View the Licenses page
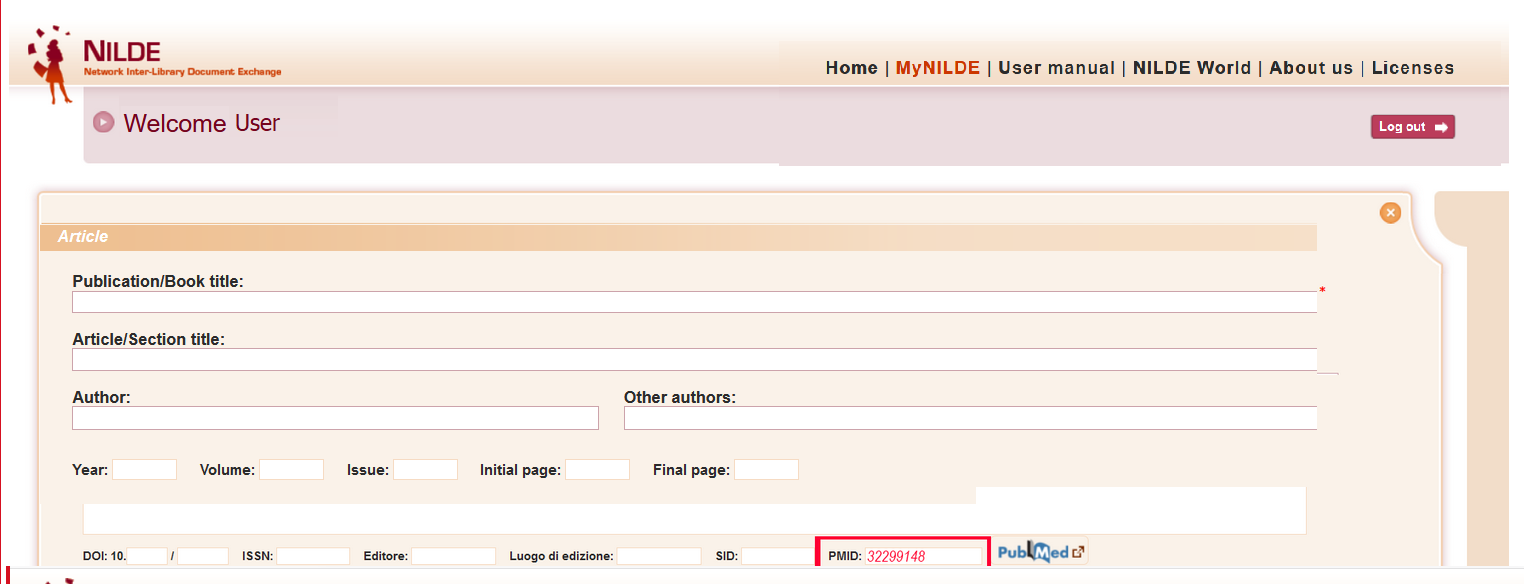The image size is (1524, 584). tap(1413, 68)
